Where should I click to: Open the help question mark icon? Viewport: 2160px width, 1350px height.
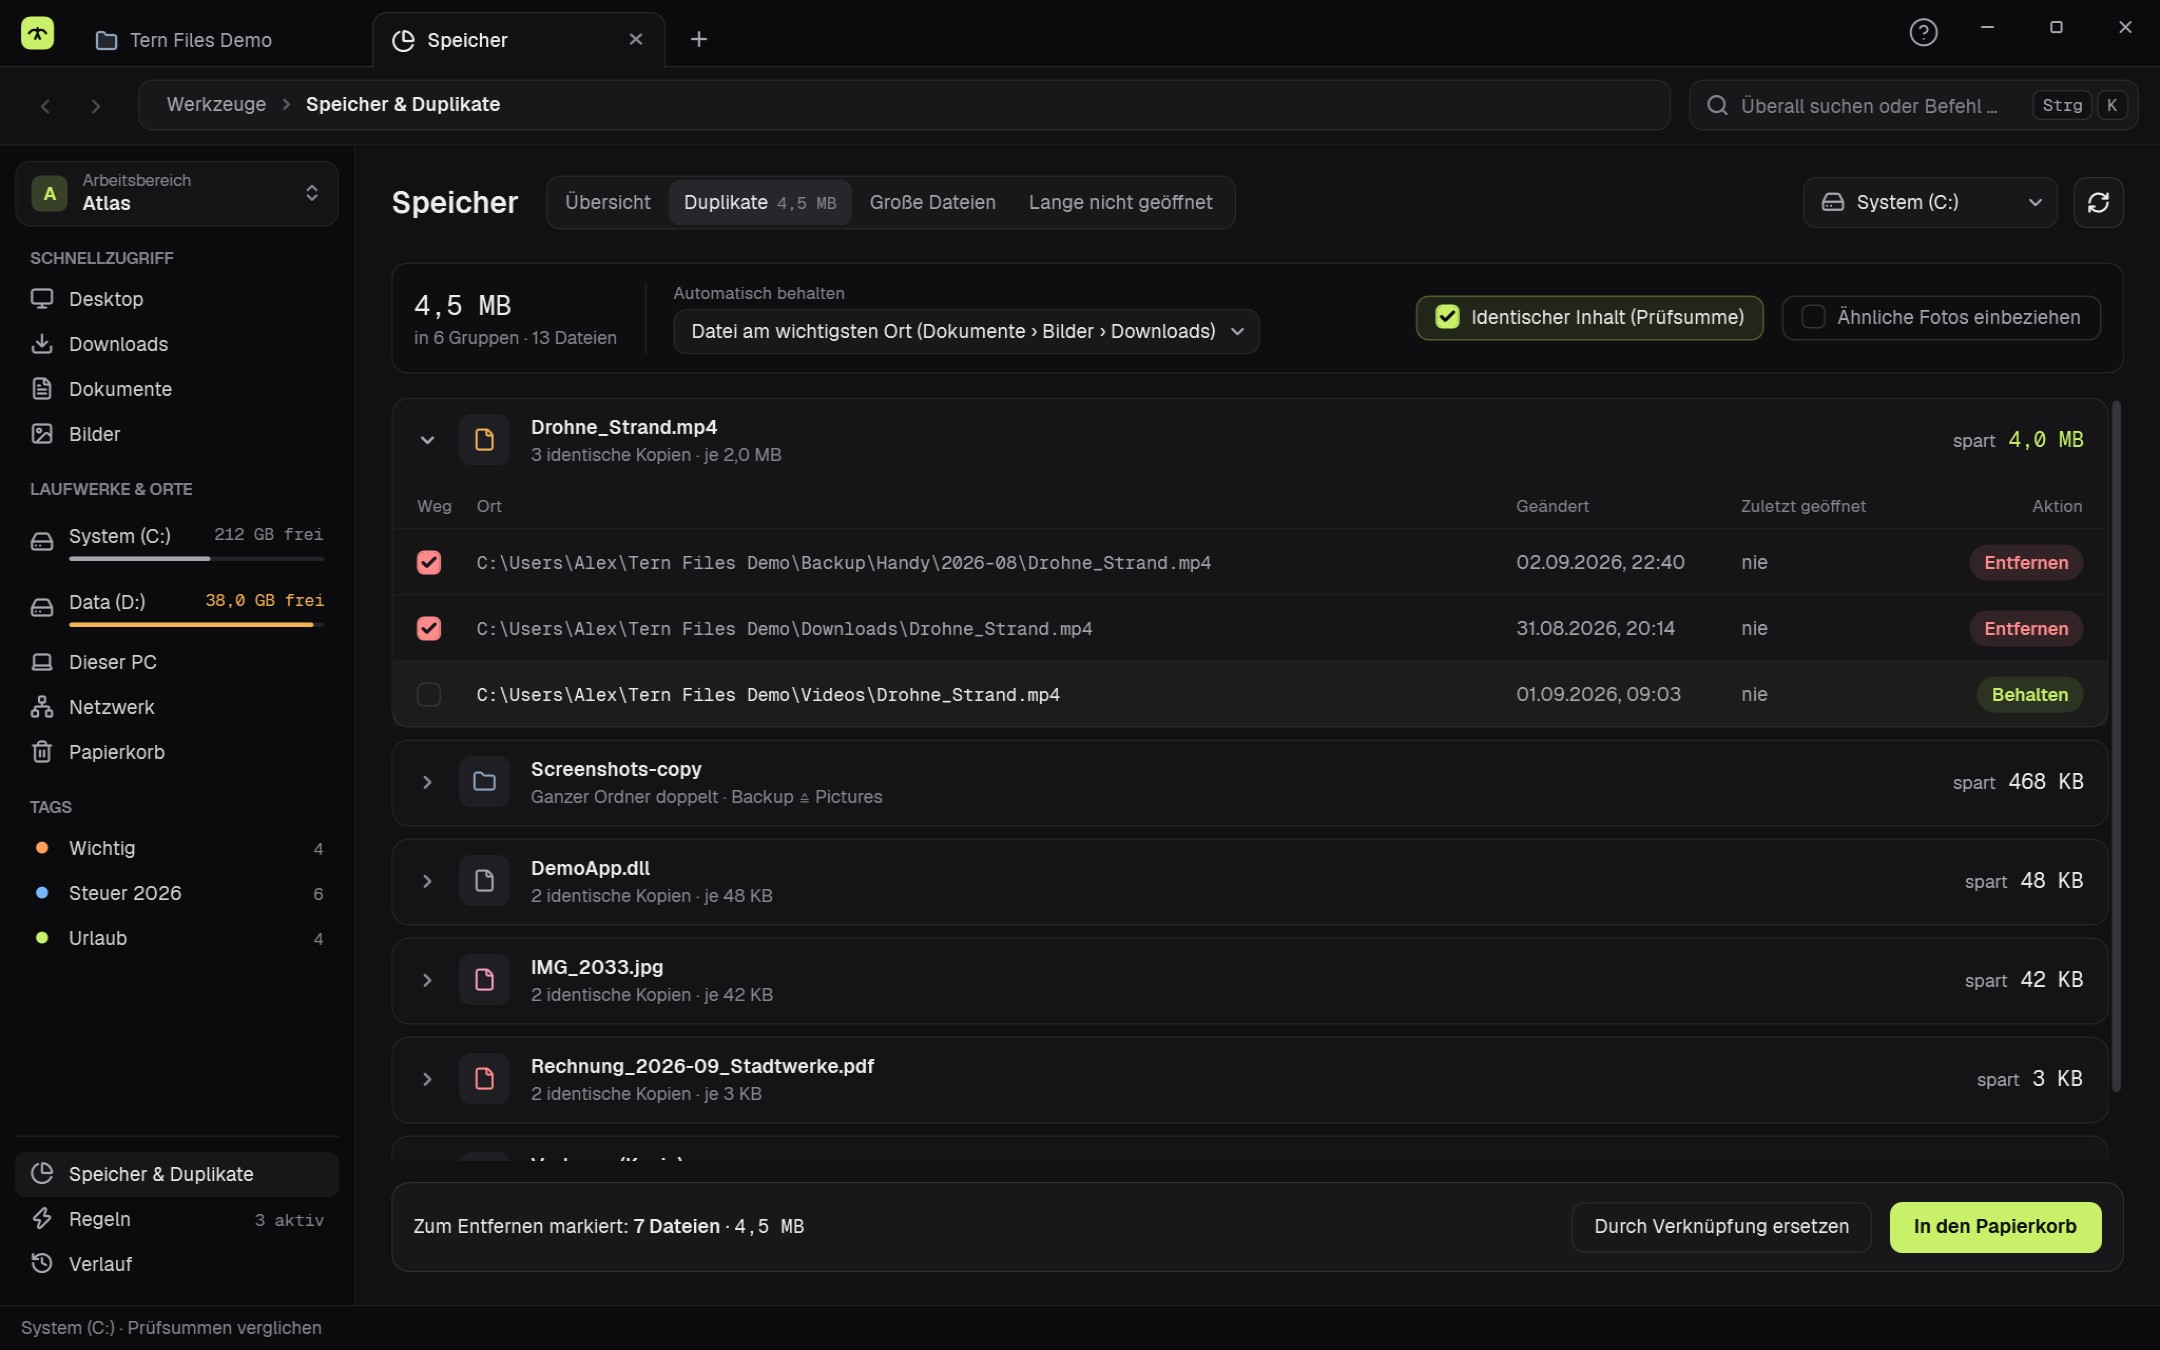[x=1923, y=33]
